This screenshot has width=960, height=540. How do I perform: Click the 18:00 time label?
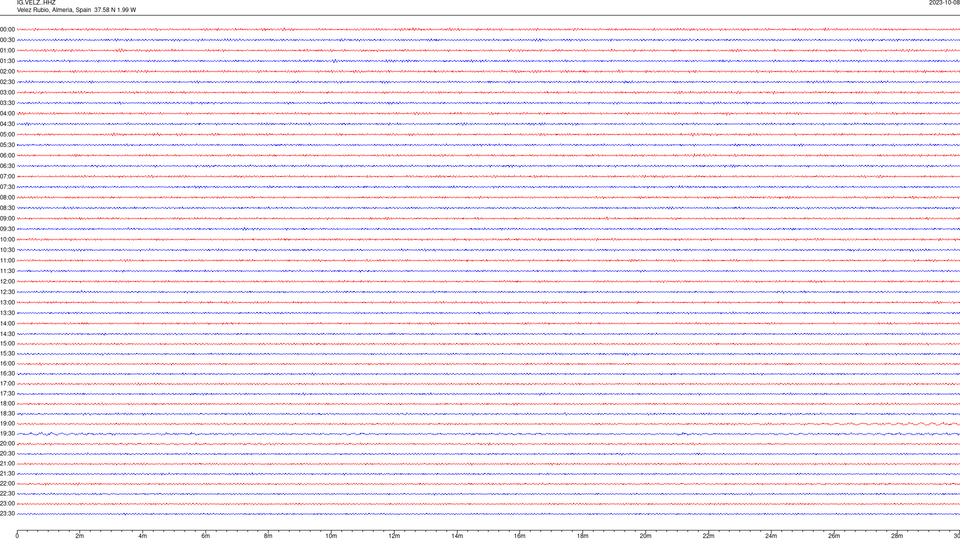click(x=7, y=403)
